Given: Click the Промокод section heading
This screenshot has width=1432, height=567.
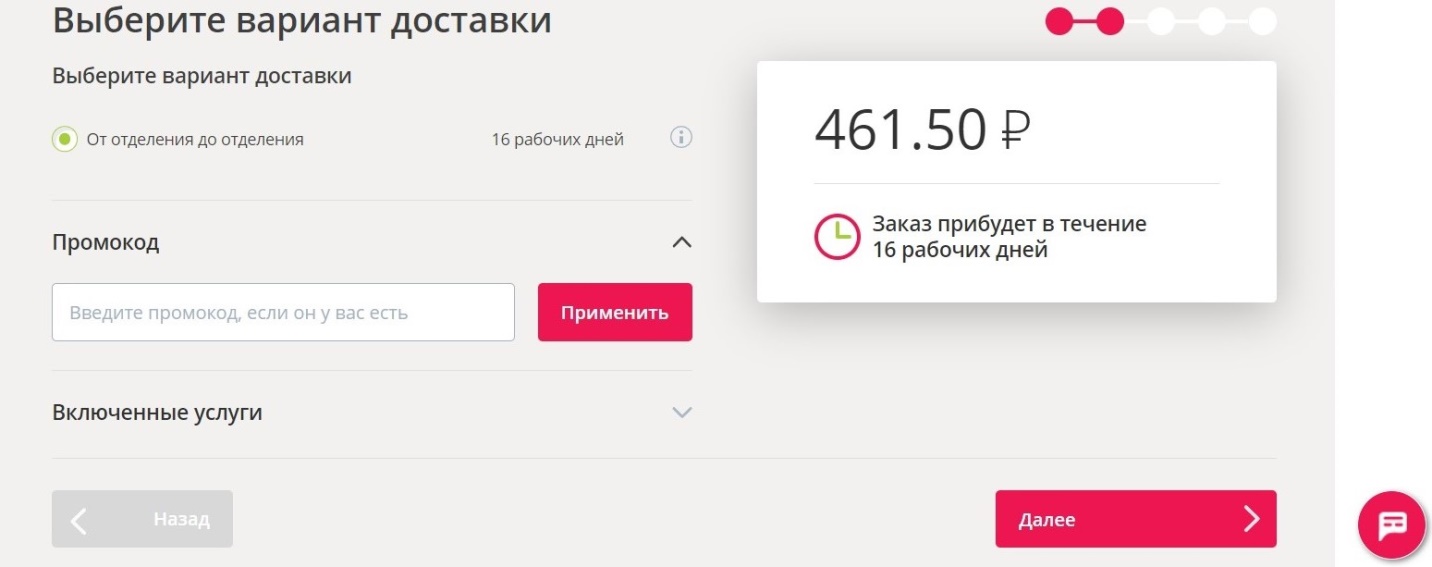Looking at the screenshot, I should (105, 242).
